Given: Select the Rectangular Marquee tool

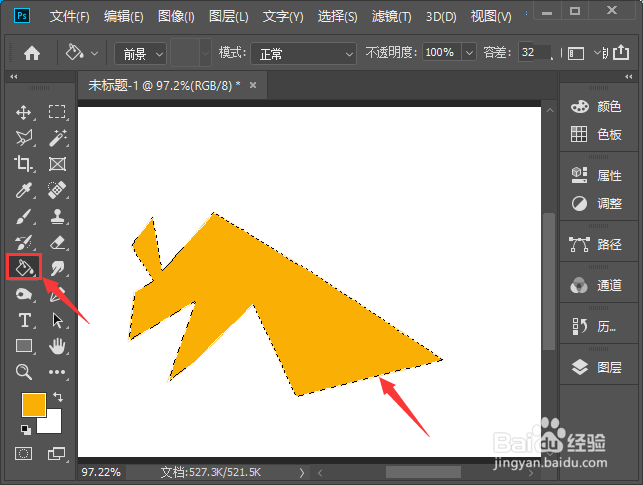Looking at the screenshot, I should tap(57, 112).
